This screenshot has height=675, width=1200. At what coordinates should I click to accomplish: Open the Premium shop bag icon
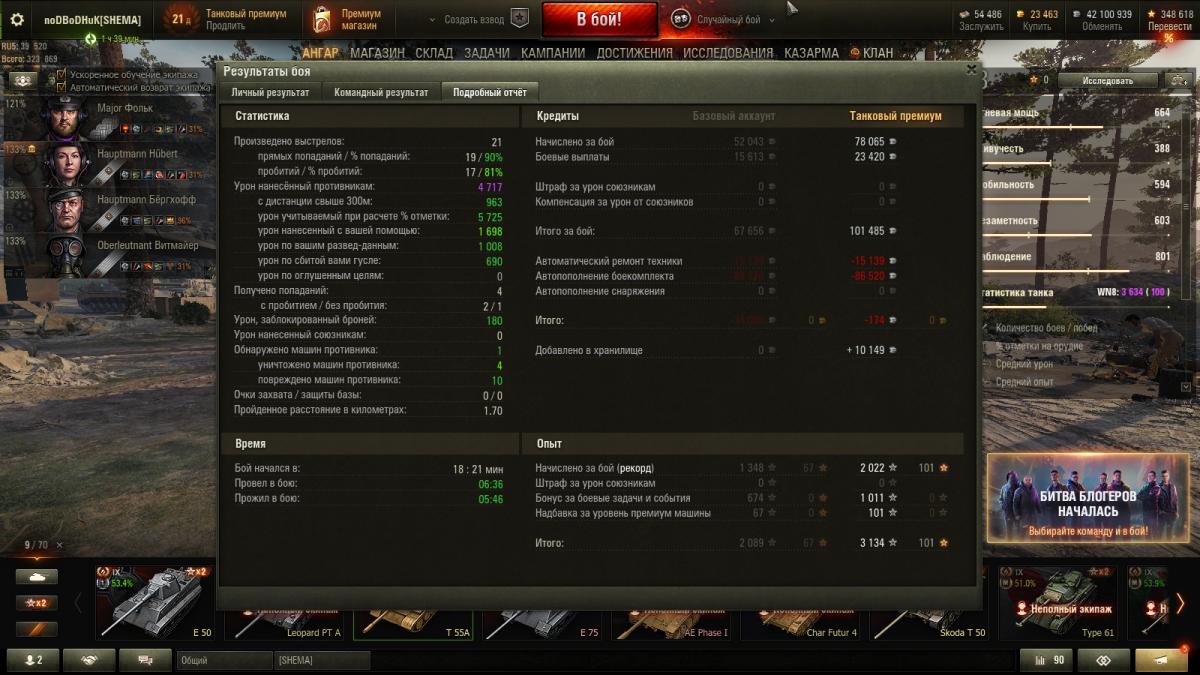(321, 19)
